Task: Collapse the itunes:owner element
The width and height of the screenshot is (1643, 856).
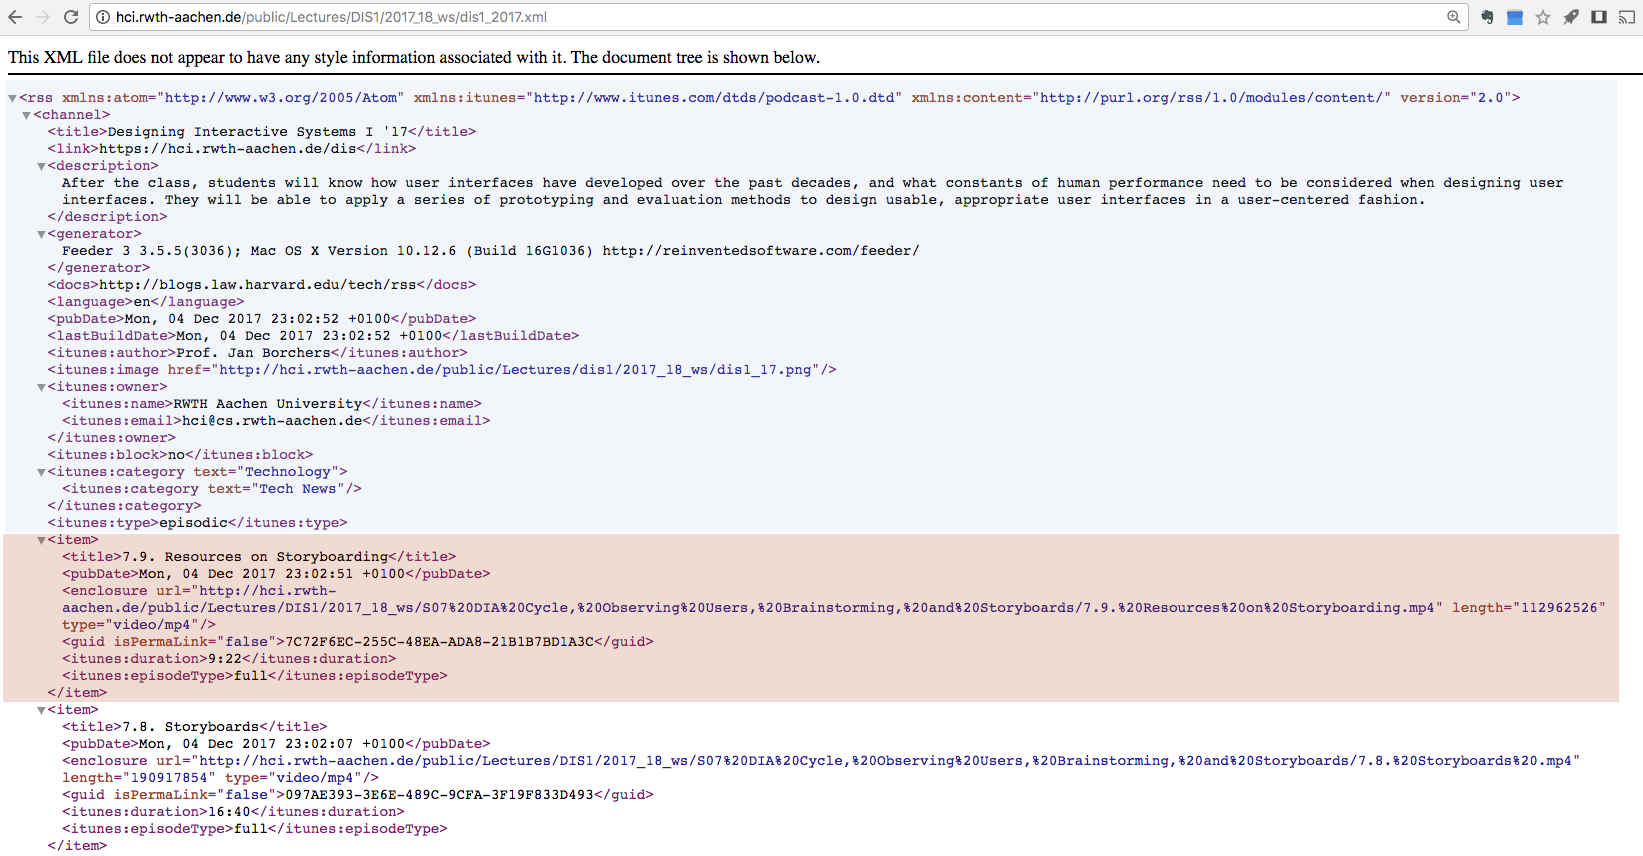Action: point(41,387)
